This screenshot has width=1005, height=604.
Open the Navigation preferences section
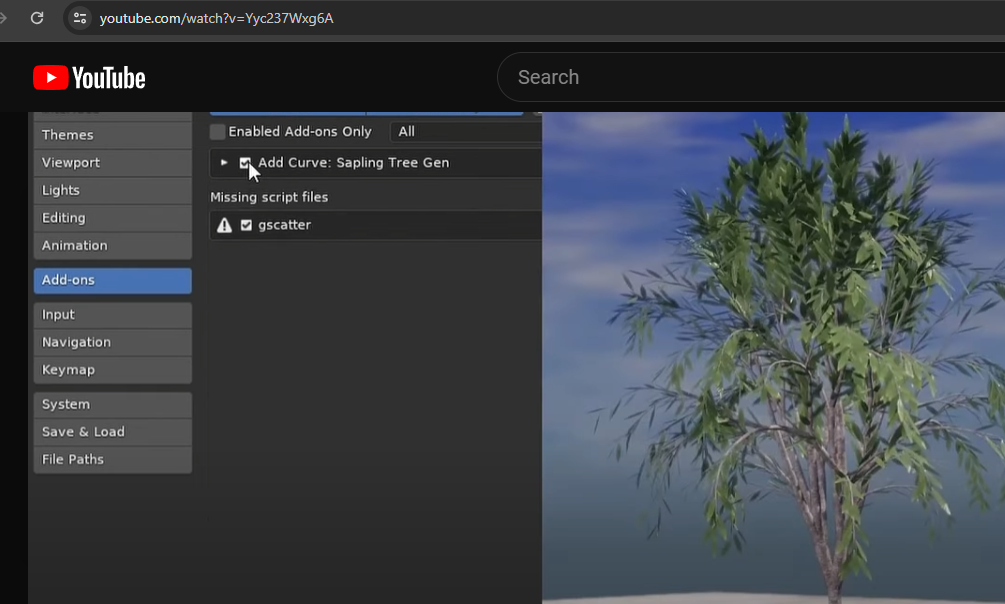pos(113,342)
